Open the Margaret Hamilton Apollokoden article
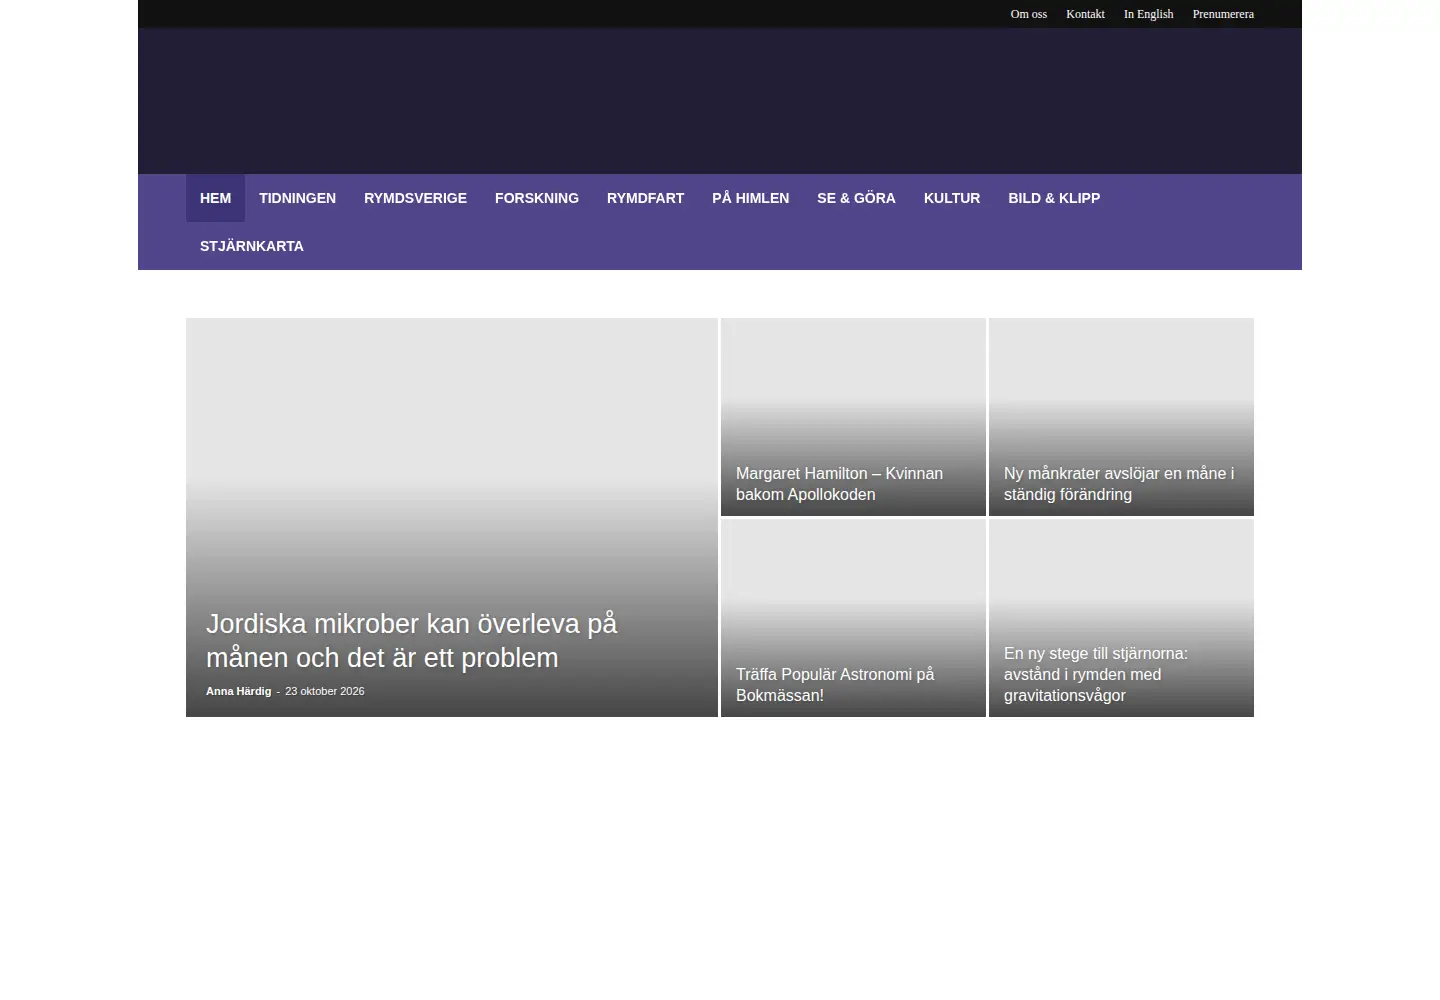 839,484
